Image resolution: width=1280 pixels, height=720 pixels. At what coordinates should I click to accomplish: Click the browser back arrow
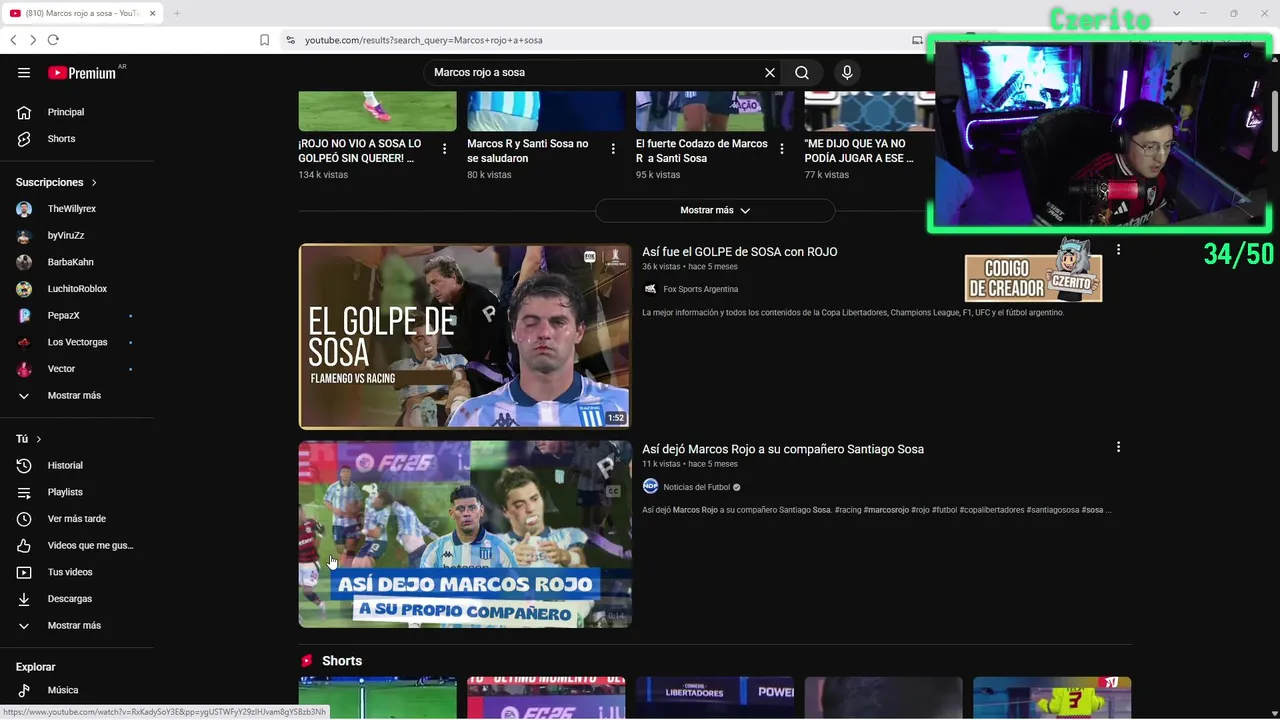coord(13,40)
